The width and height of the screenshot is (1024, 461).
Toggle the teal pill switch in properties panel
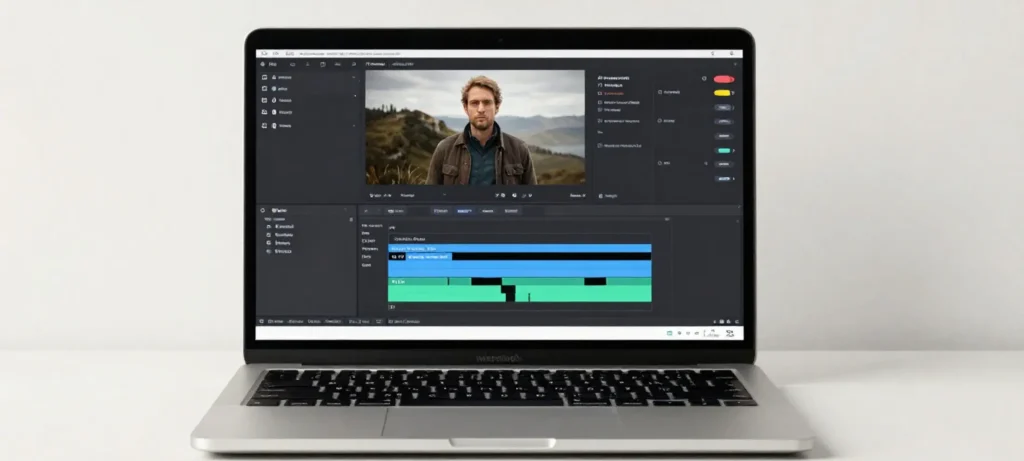pos(723,151)
